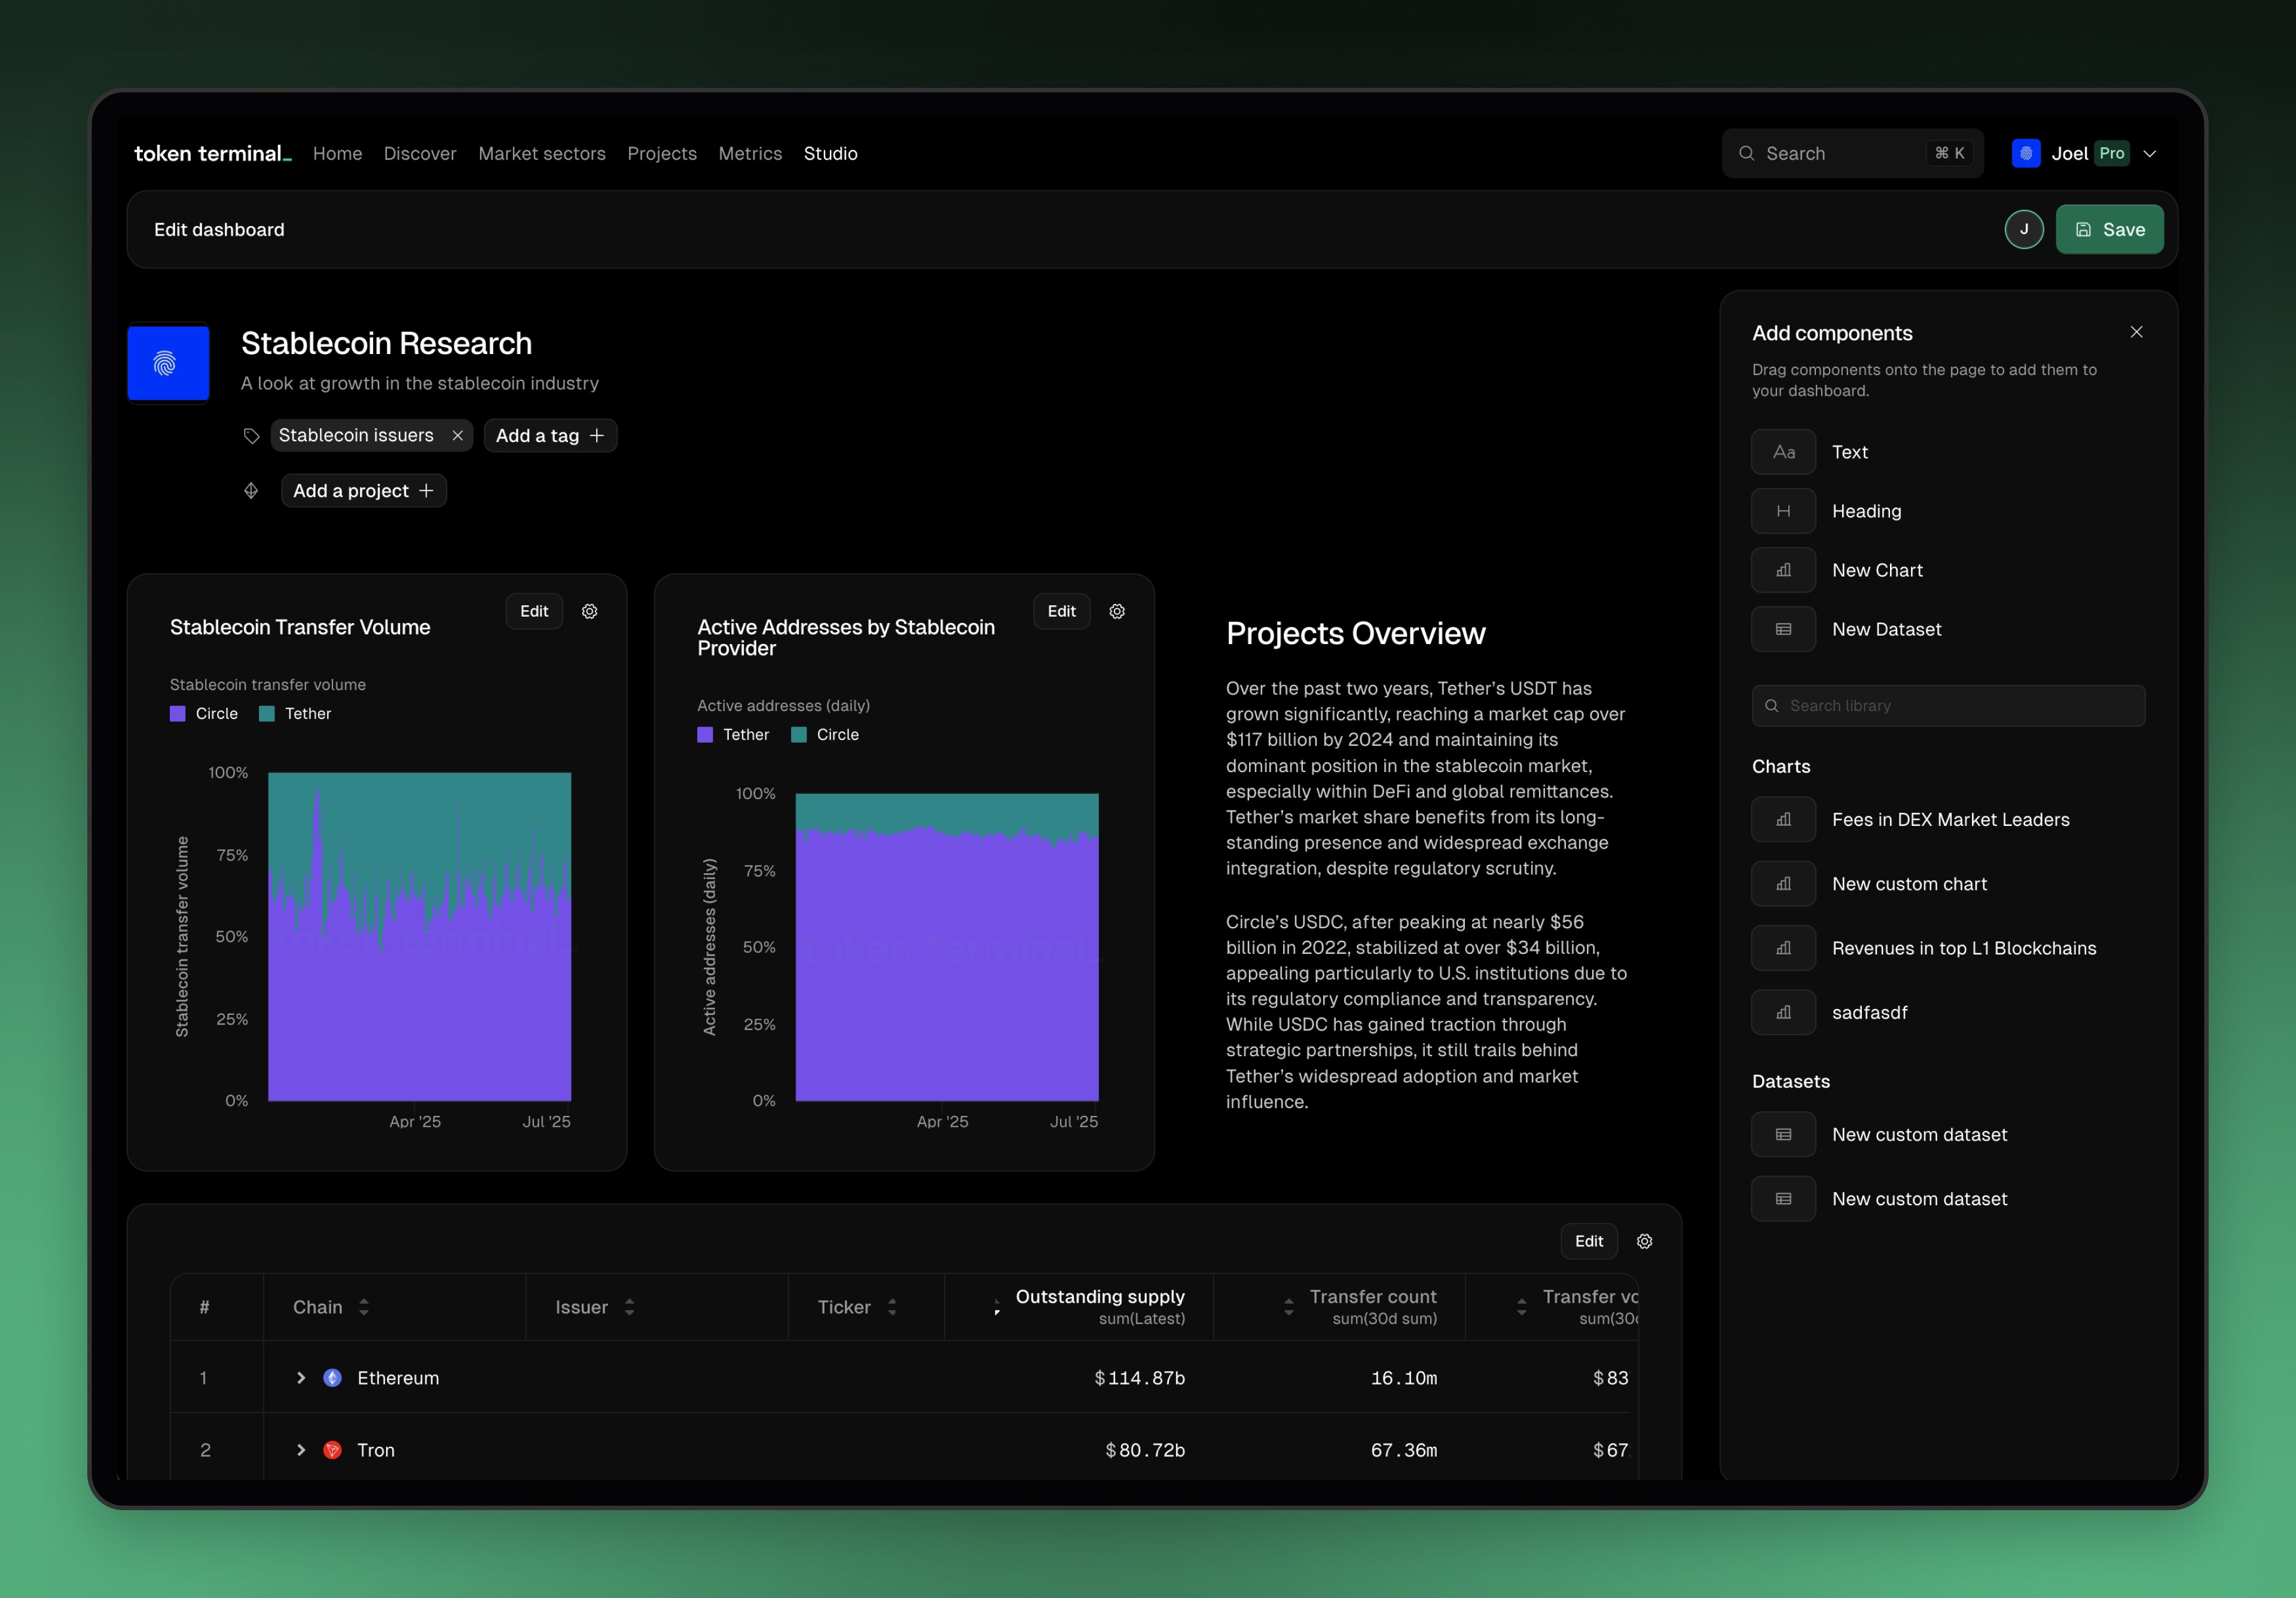Edit the Stablecoin Transfer Volume chart

pos(534,611)
